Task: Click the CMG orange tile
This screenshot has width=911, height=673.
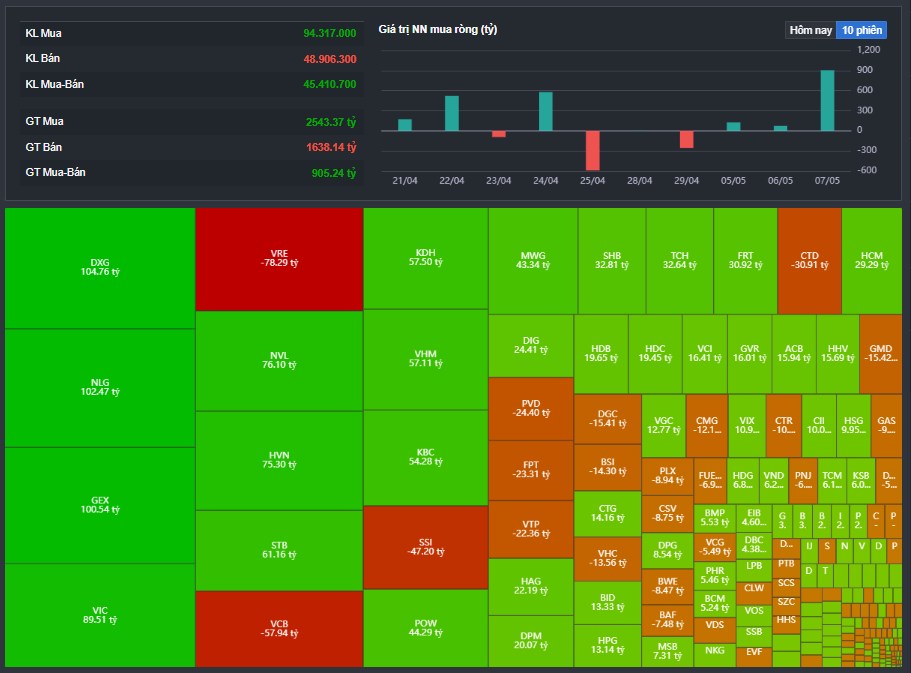Action: point(707,425)
